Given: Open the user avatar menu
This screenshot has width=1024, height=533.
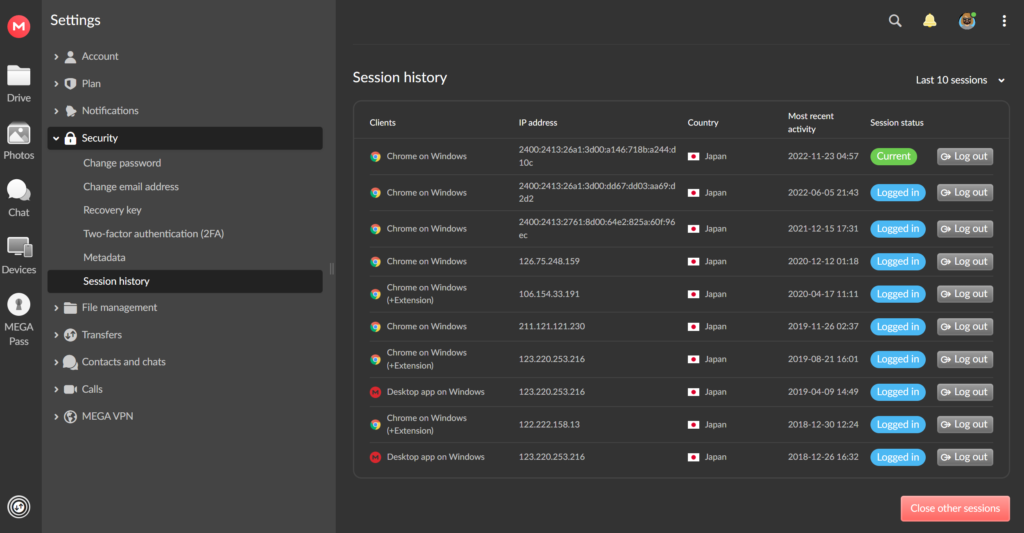Looking at the screenshot, I should [x=966, y=21].
